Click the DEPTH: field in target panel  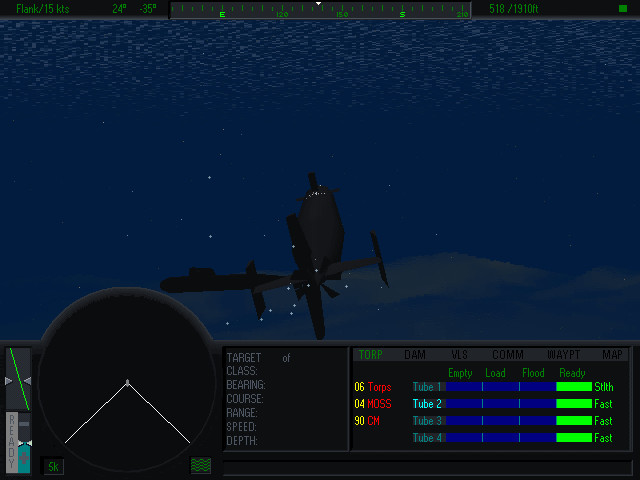coord(242,440)
